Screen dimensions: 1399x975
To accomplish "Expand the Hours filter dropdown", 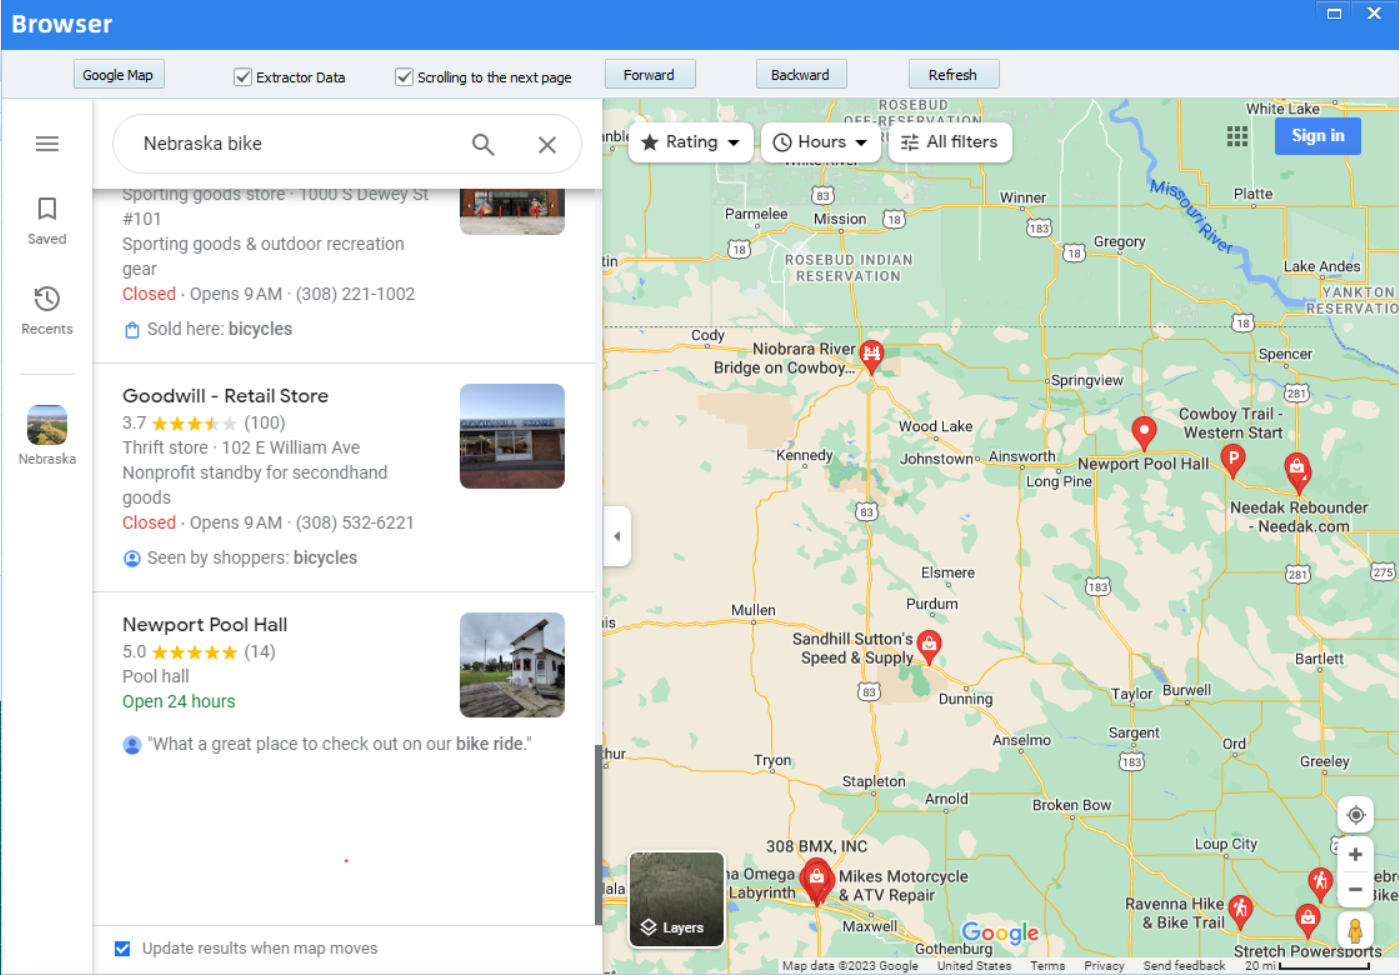I will (820, 142).
